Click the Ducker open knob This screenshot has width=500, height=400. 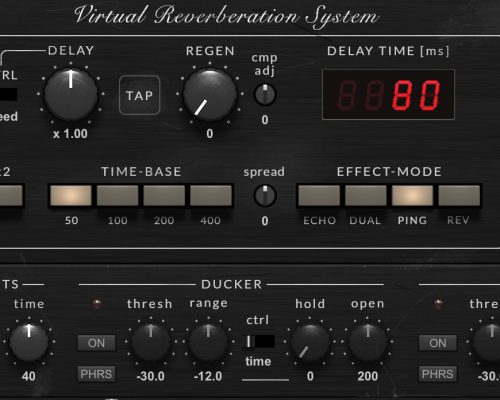(368, 342)
